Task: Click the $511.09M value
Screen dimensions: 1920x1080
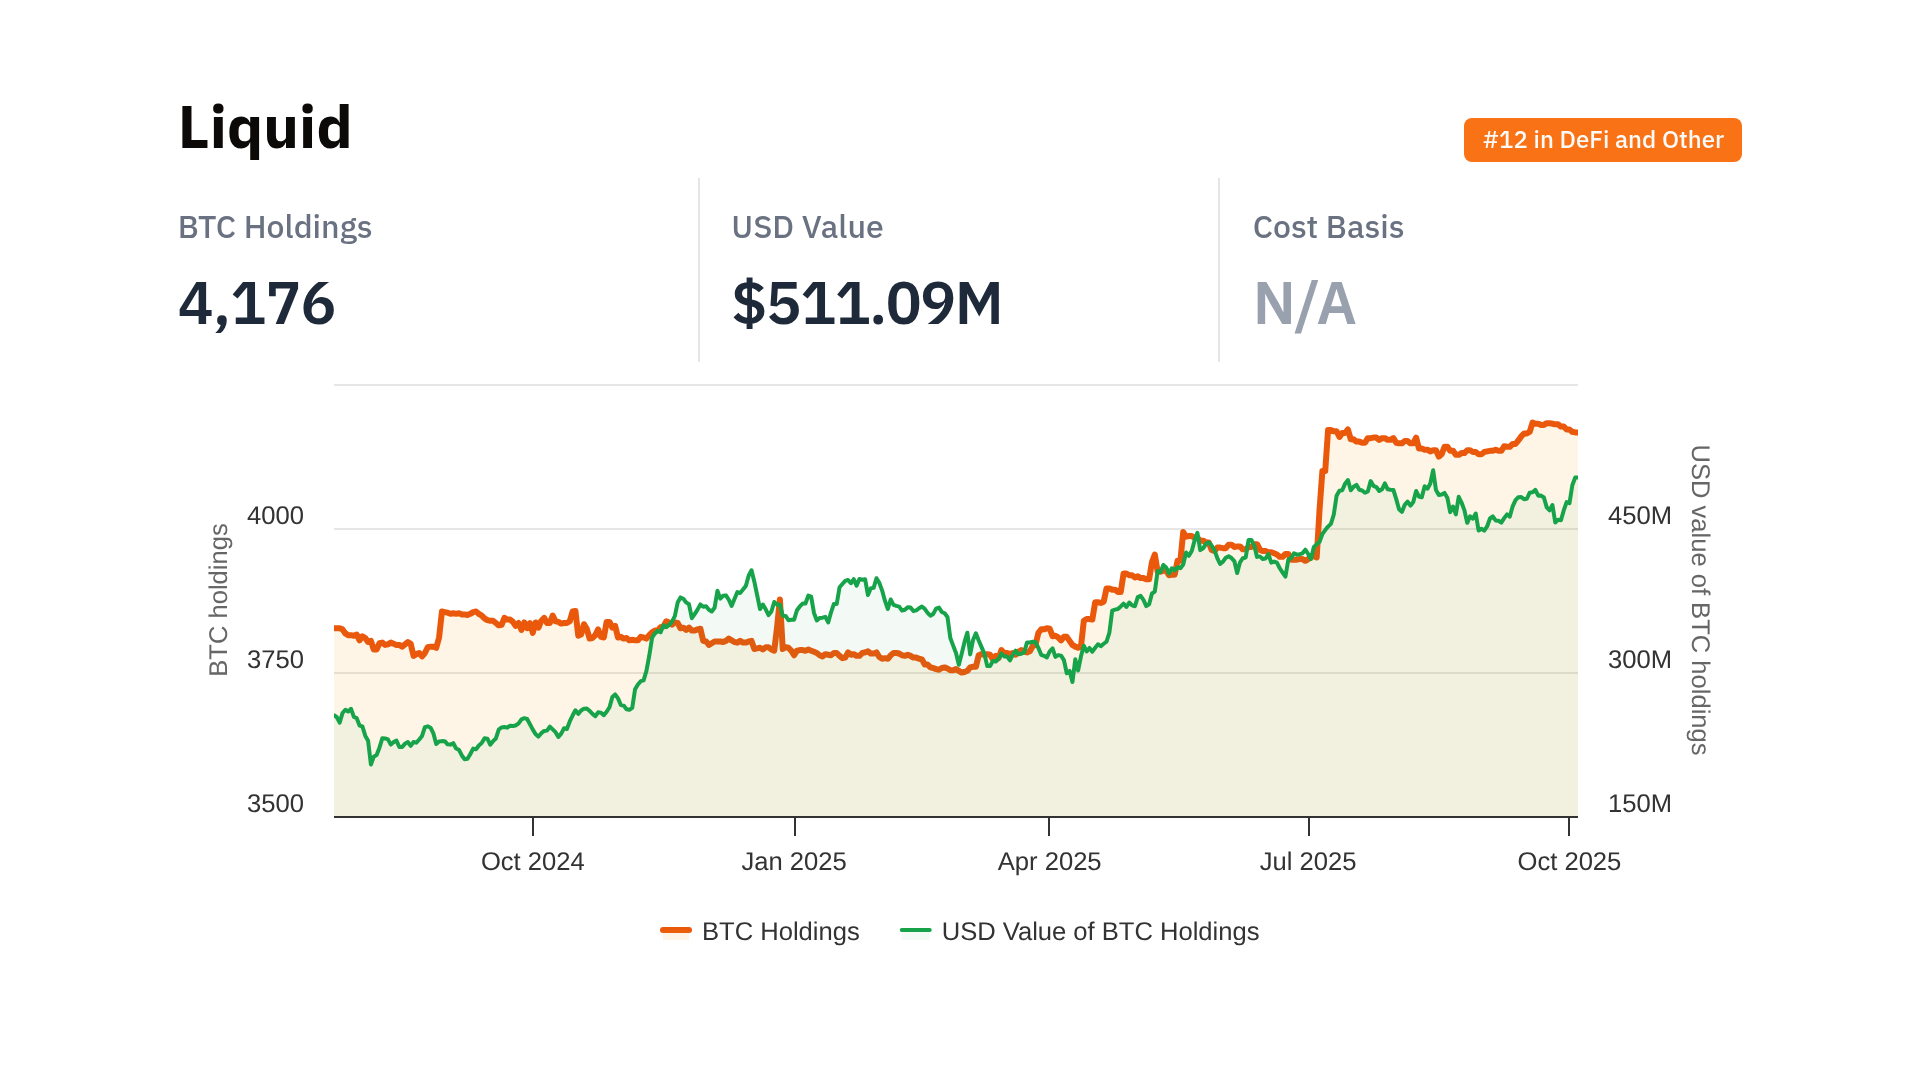Action: pos(867,304)
